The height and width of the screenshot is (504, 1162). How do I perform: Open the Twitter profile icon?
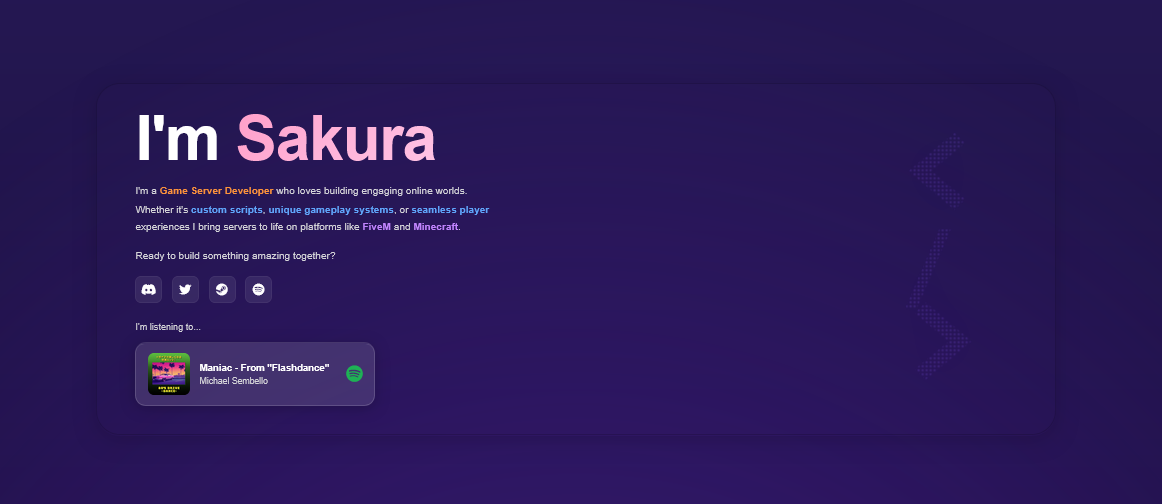[x=185, y=290]
